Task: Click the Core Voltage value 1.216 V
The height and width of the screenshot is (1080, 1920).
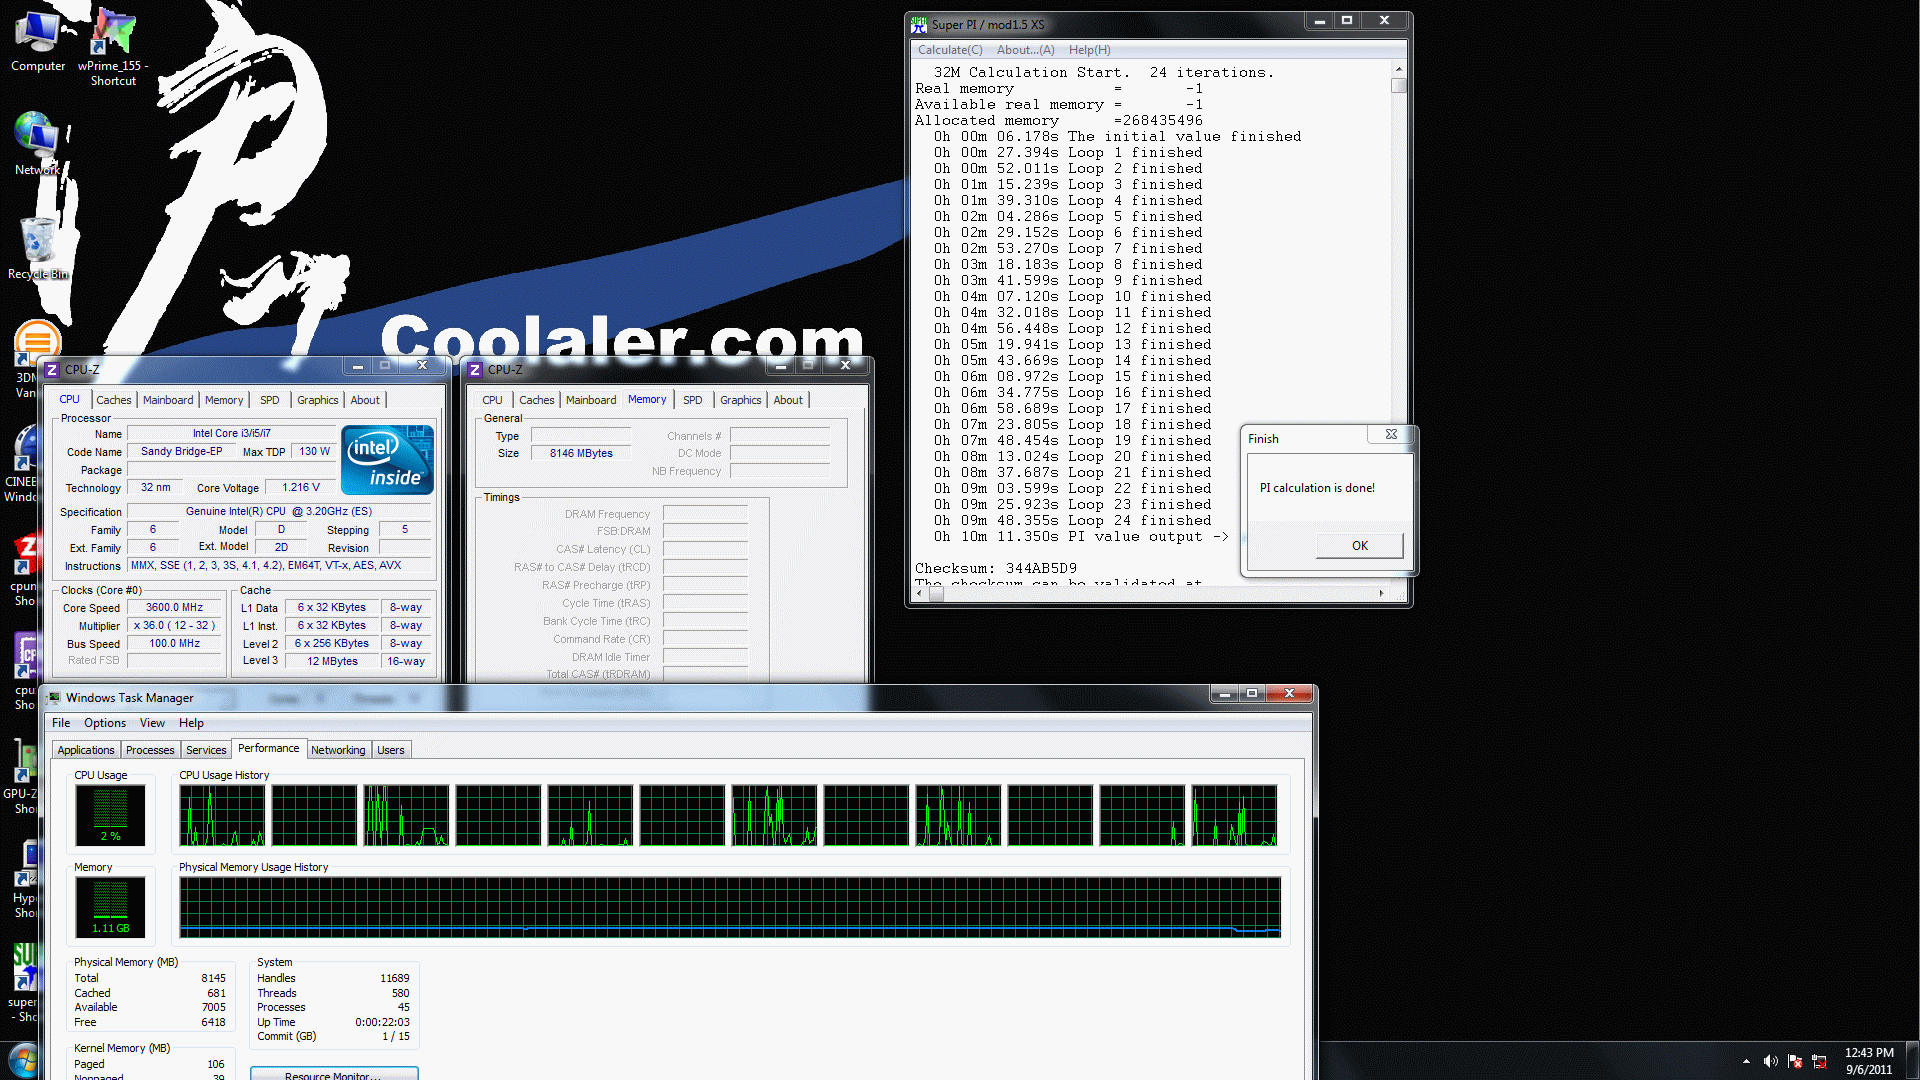Action: tap(300, 487)
